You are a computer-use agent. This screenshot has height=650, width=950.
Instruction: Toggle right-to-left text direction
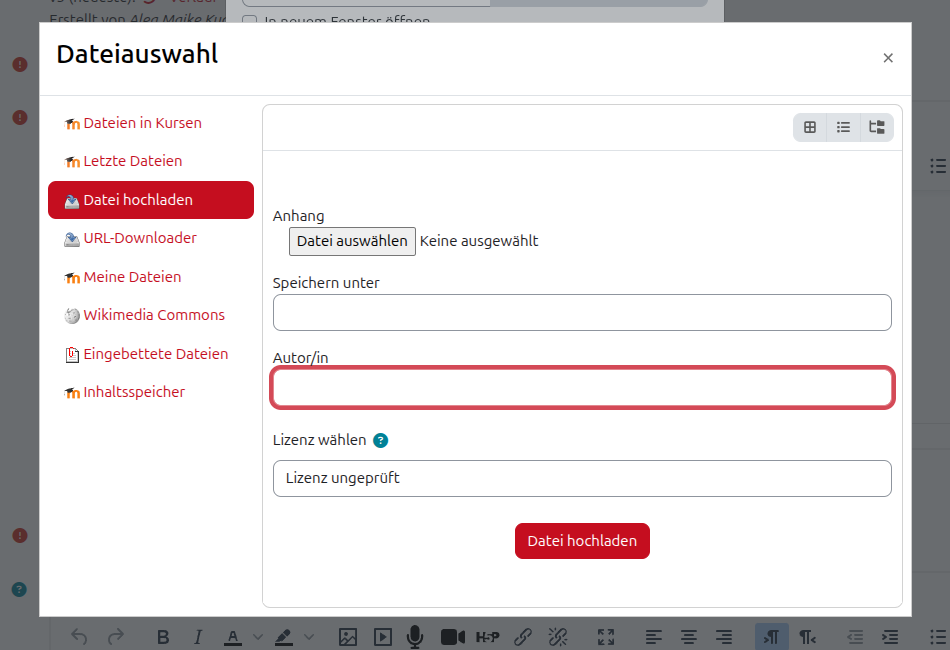[x=806, y=637]
